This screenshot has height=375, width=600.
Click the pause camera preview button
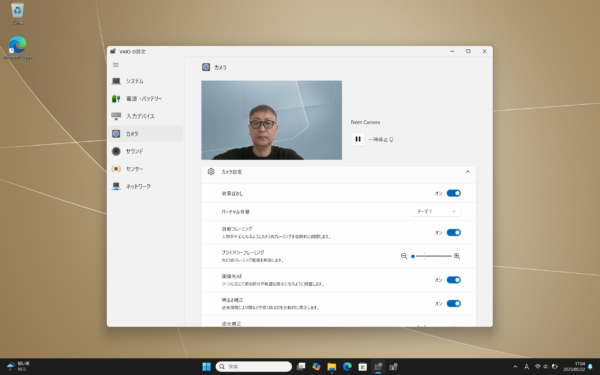pyautogui.click(x=358, y=139)
